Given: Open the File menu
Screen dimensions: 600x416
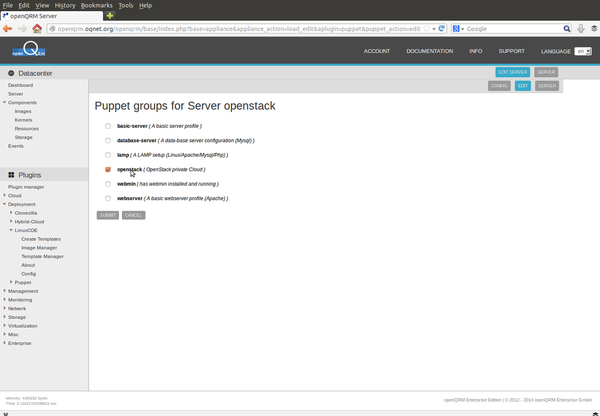Looking at the screenshot, I should (x=8, y=5).
